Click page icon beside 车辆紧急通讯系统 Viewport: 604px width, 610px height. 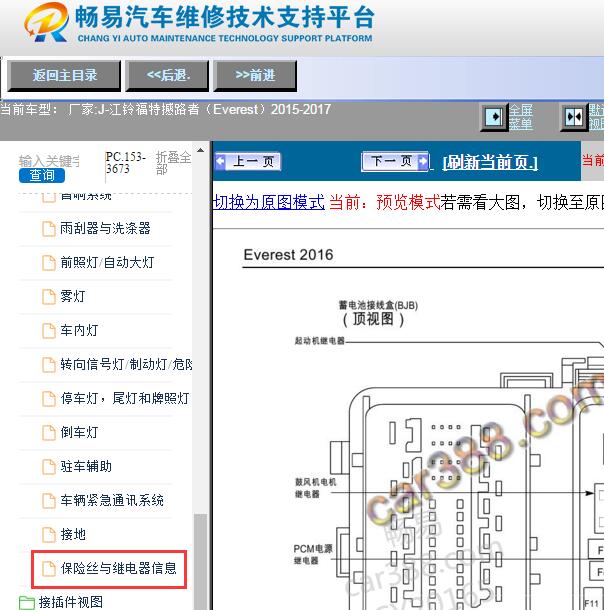(49, 500)
